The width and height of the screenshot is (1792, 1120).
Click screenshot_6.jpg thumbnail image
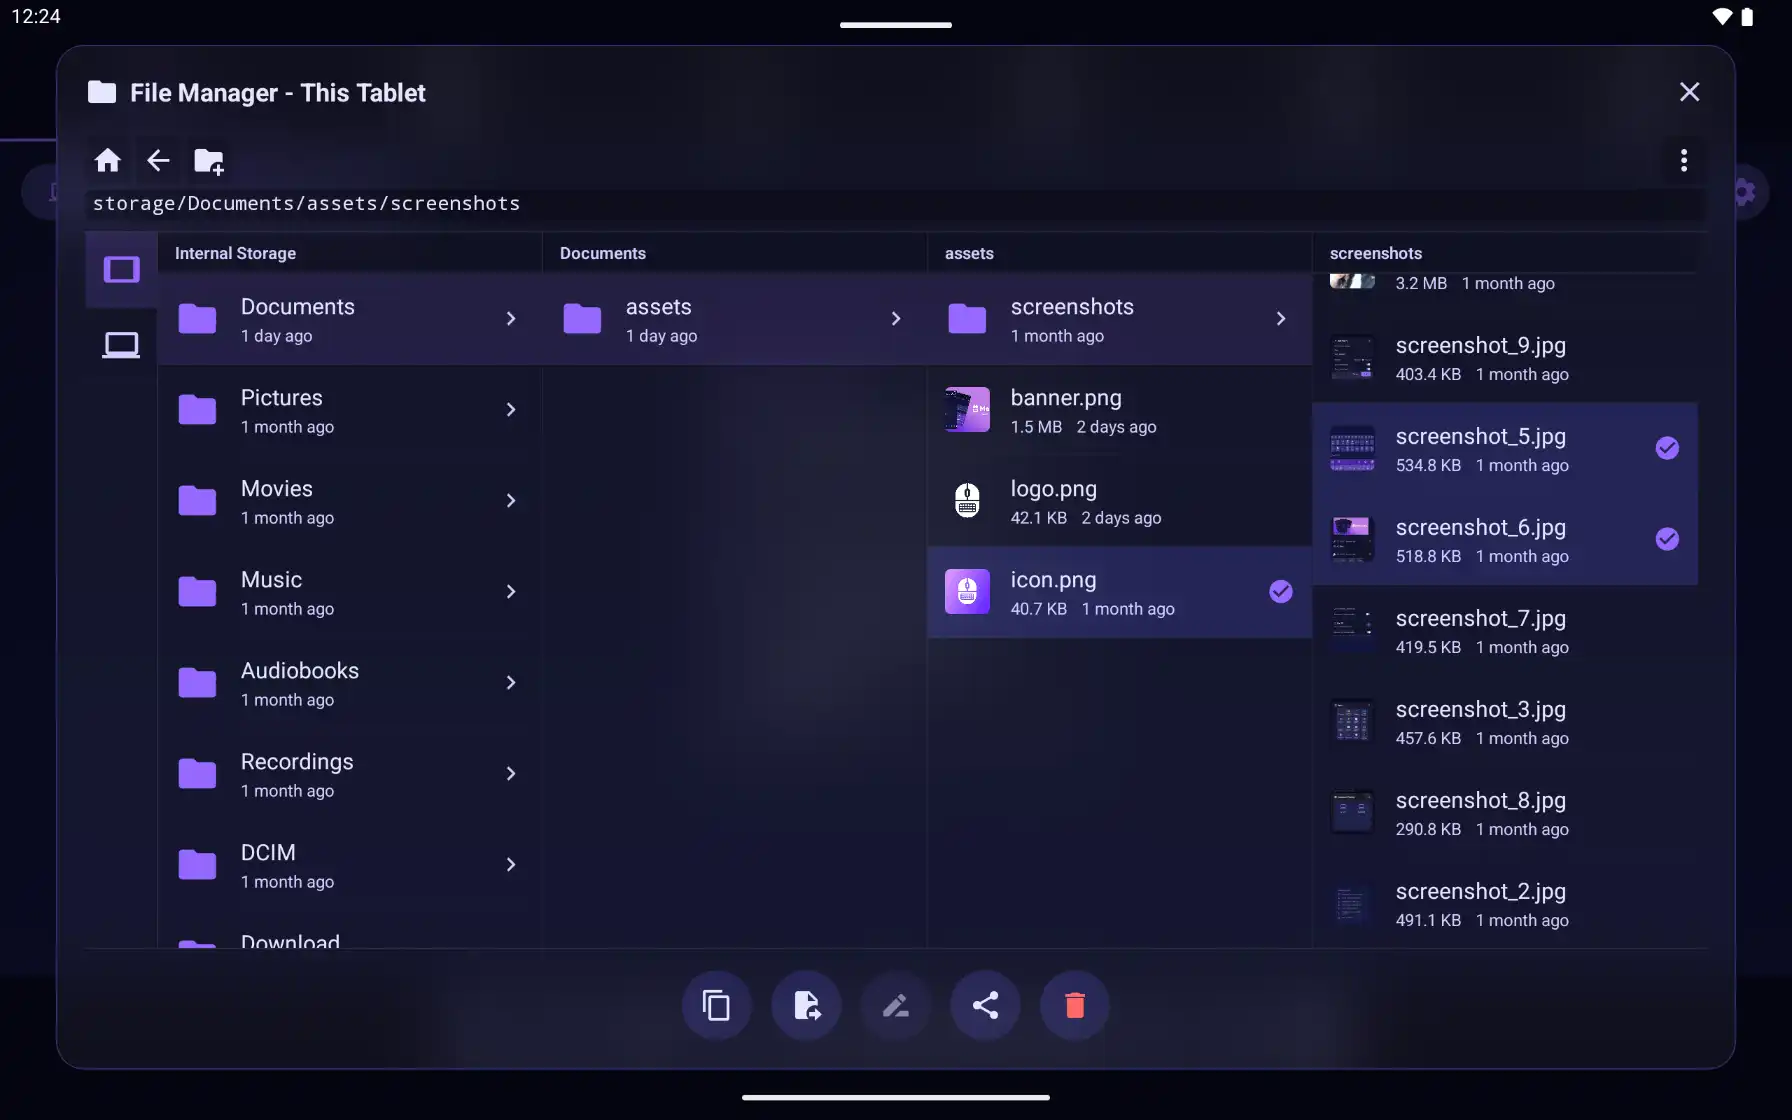tap(1352, 539)
